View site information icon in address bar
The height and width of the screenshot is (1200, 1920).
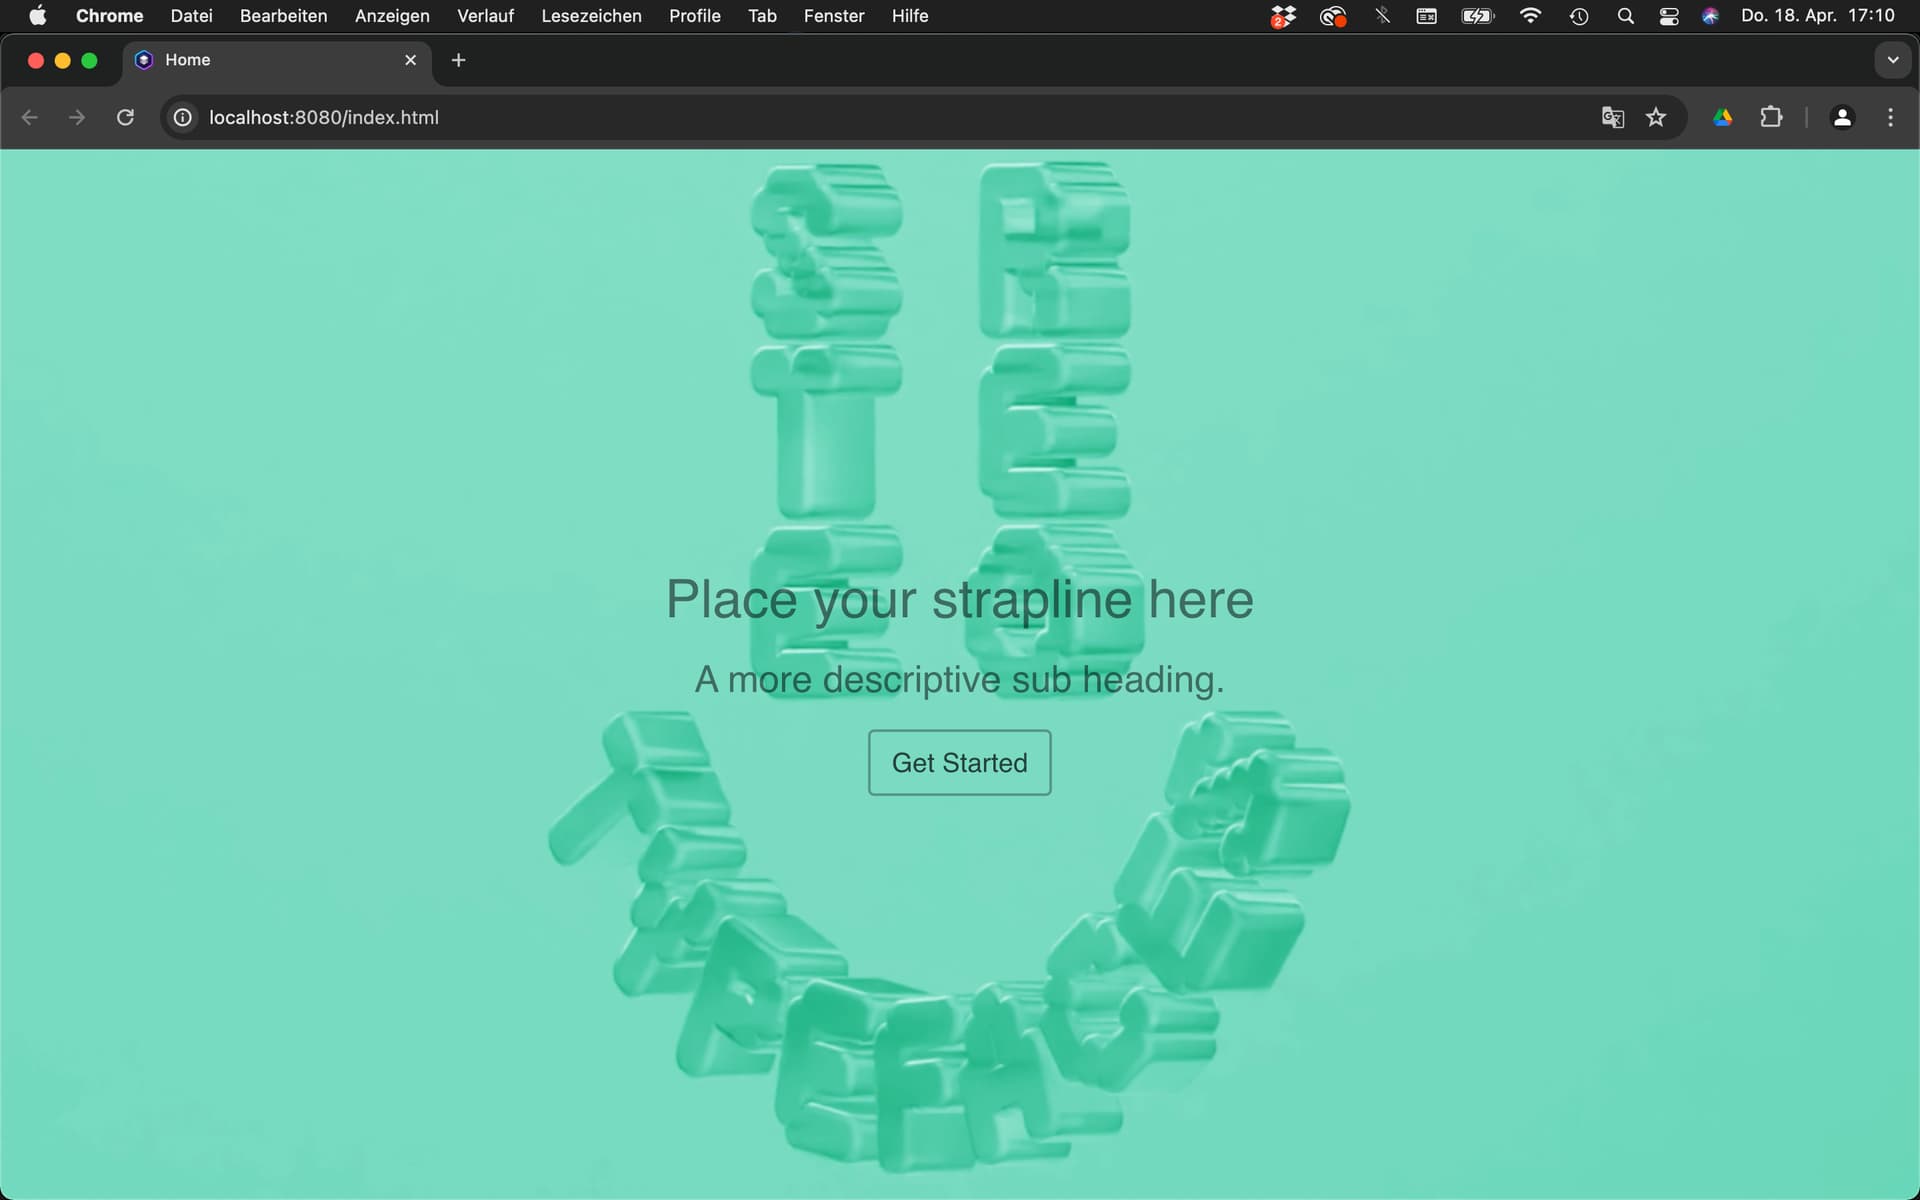coord(183,117)
